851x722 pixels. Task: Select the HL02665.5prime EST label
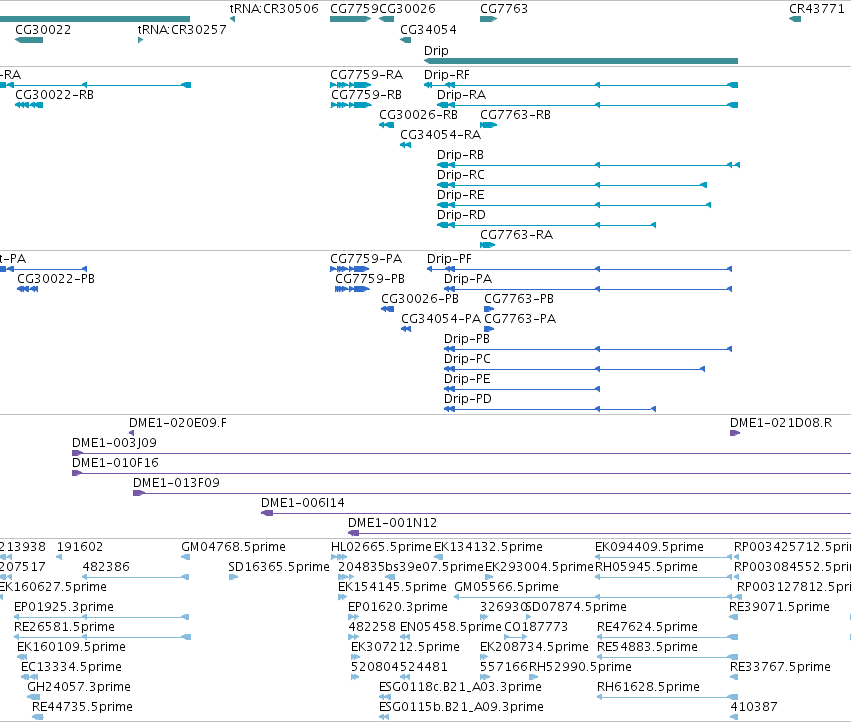pos(382,547)
